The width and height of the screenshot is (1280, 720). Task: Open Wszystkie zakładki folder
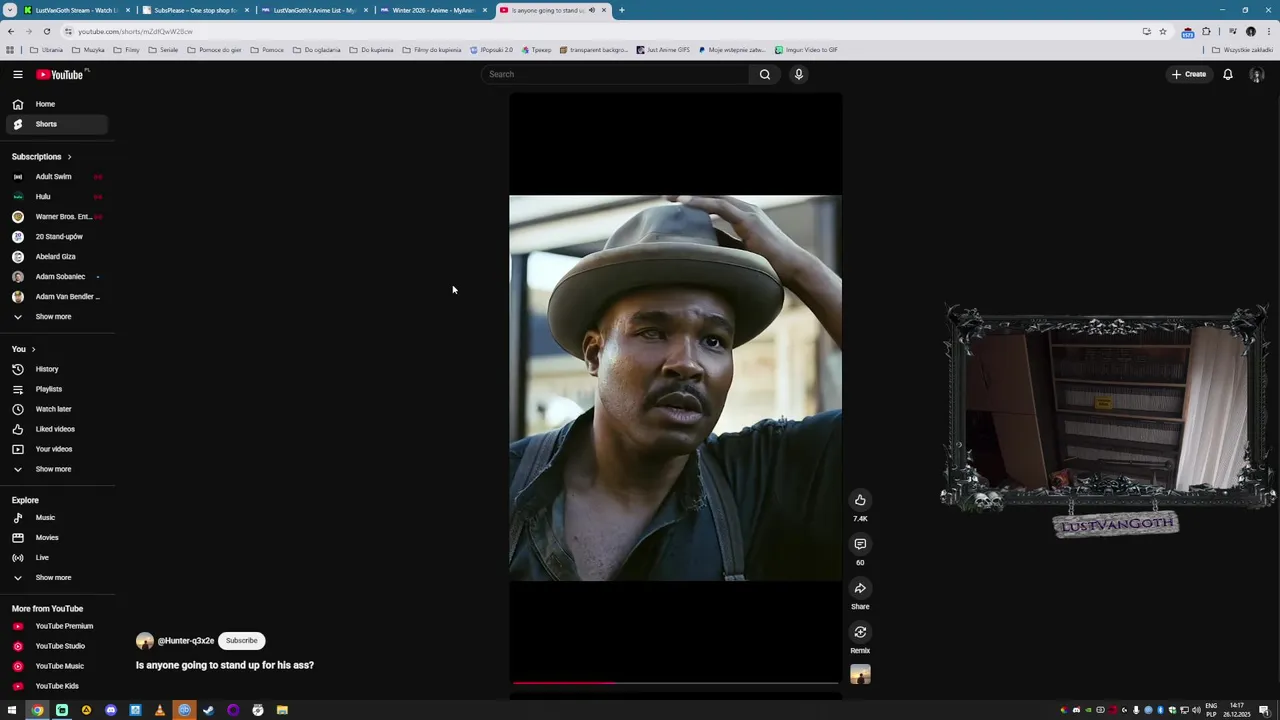(x=1241, y=50)
